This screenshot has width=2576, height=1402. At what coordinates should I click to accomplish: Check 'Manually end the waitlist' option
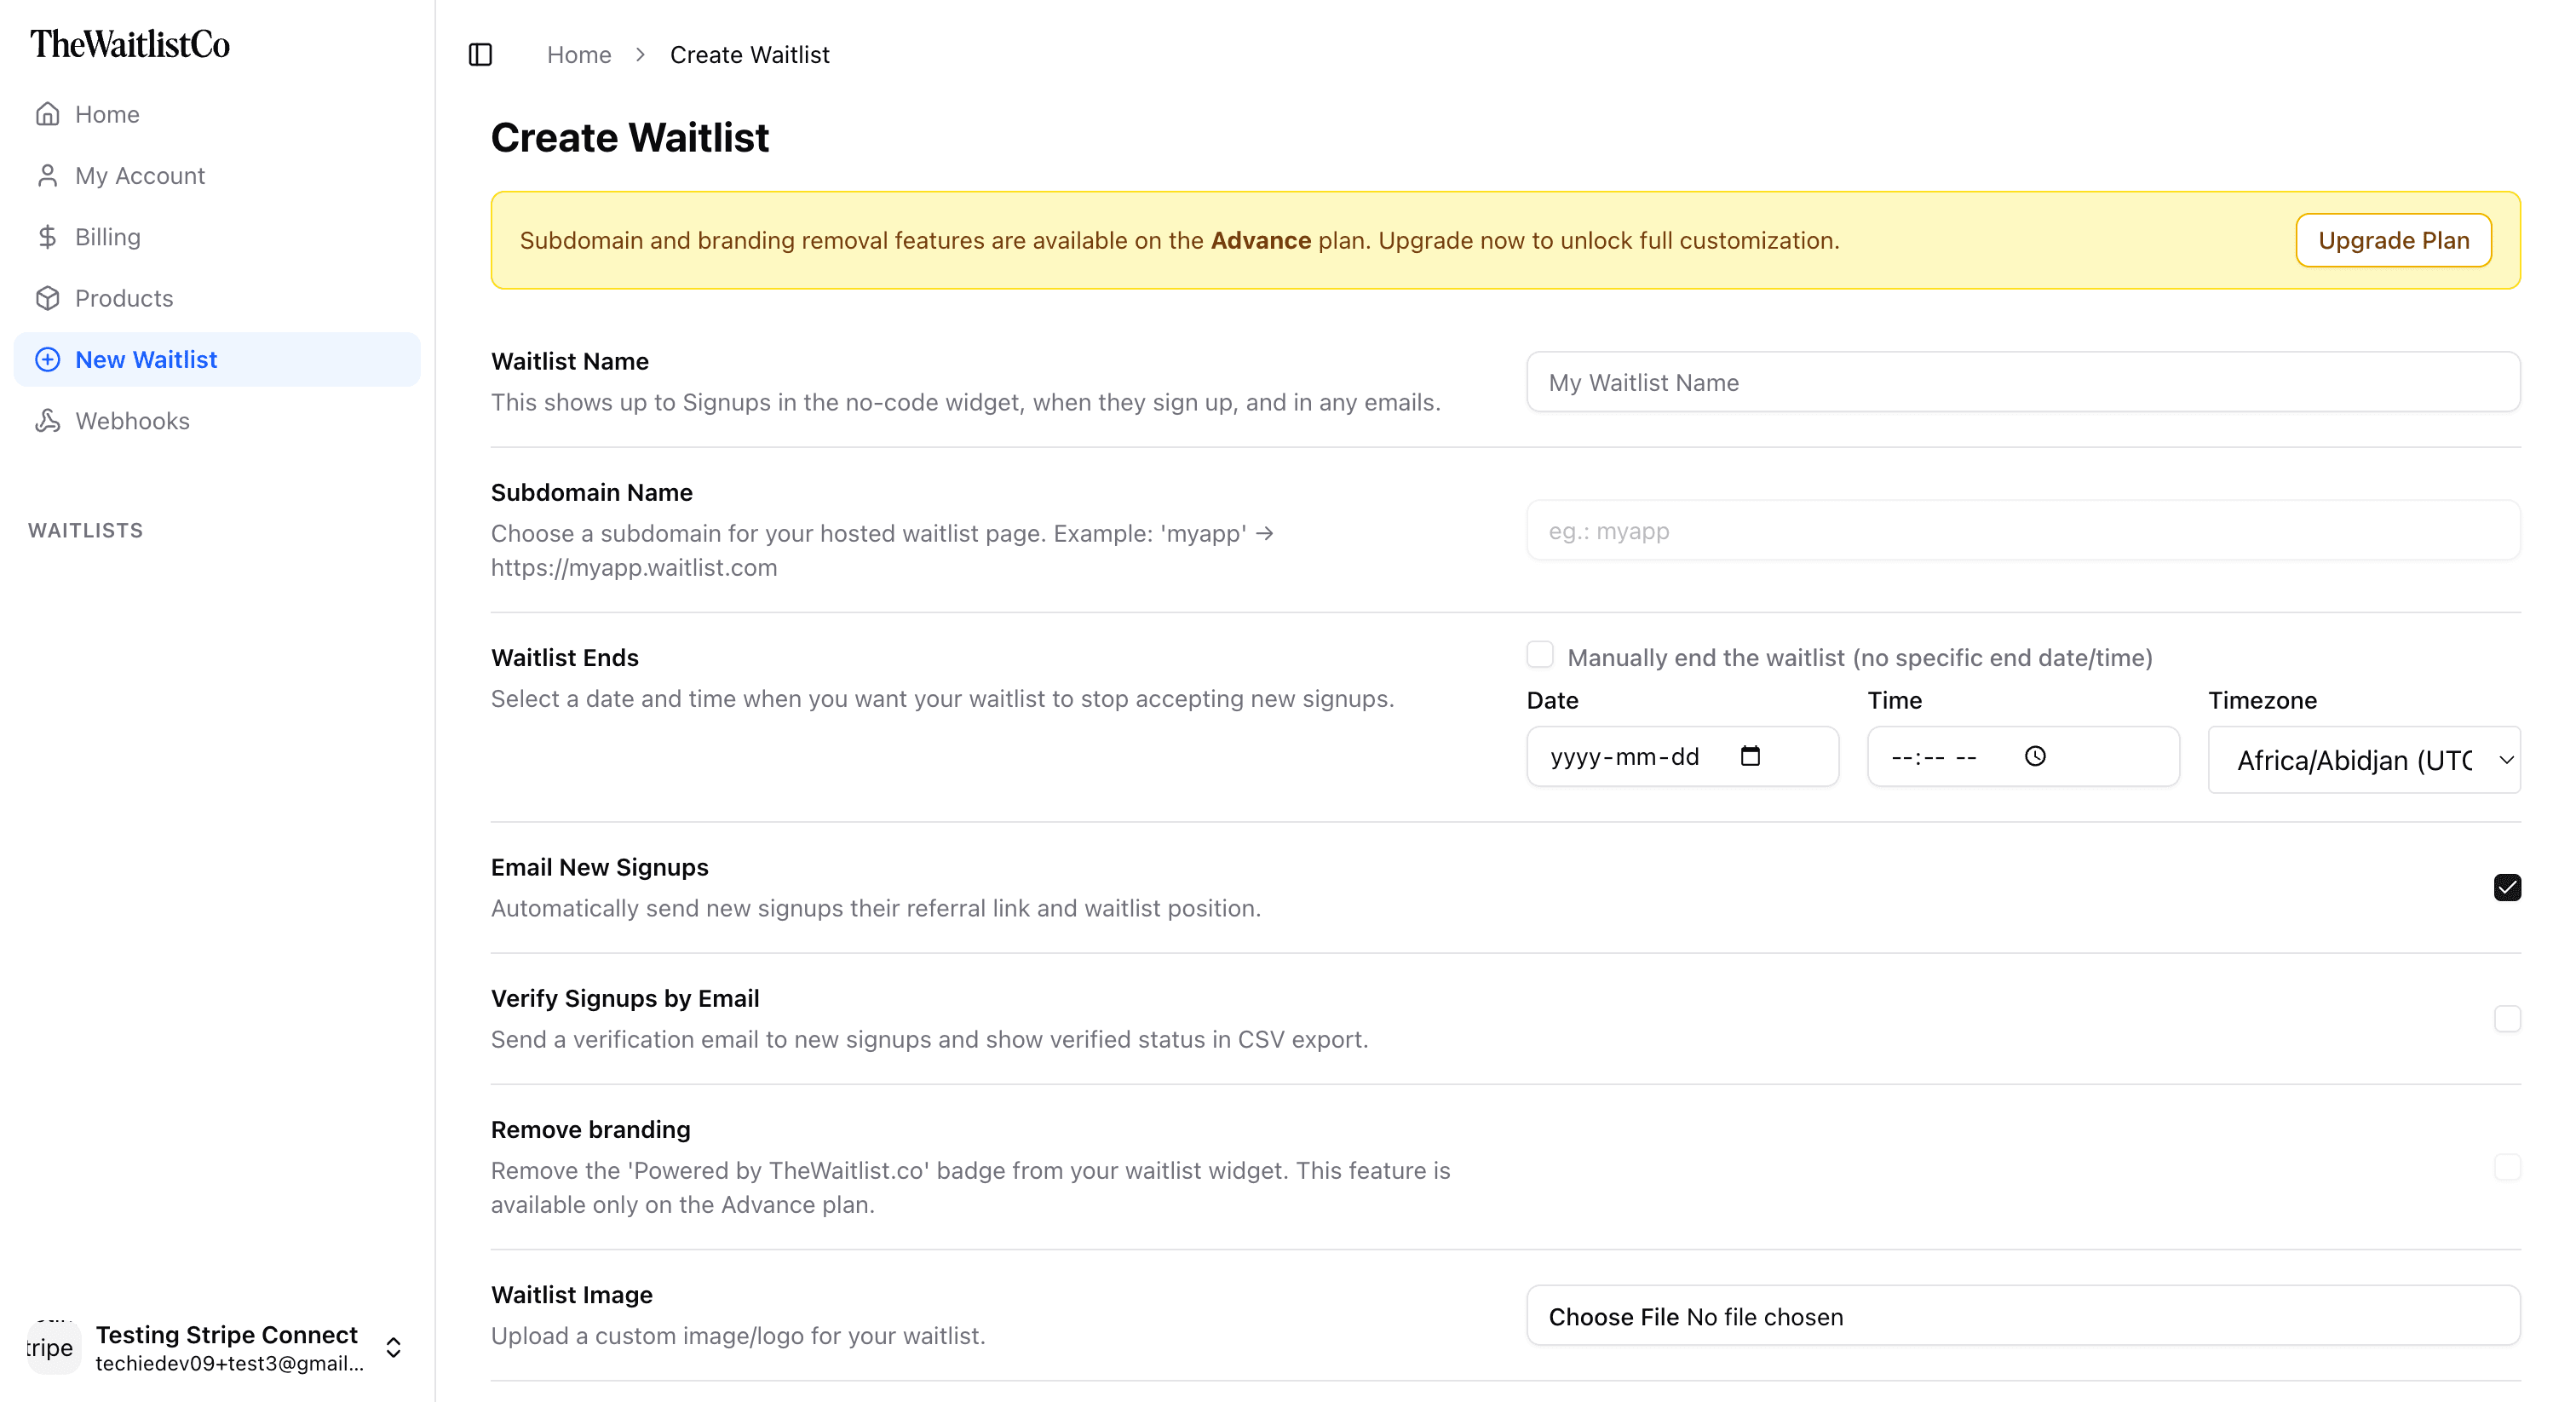point(1539,655)
